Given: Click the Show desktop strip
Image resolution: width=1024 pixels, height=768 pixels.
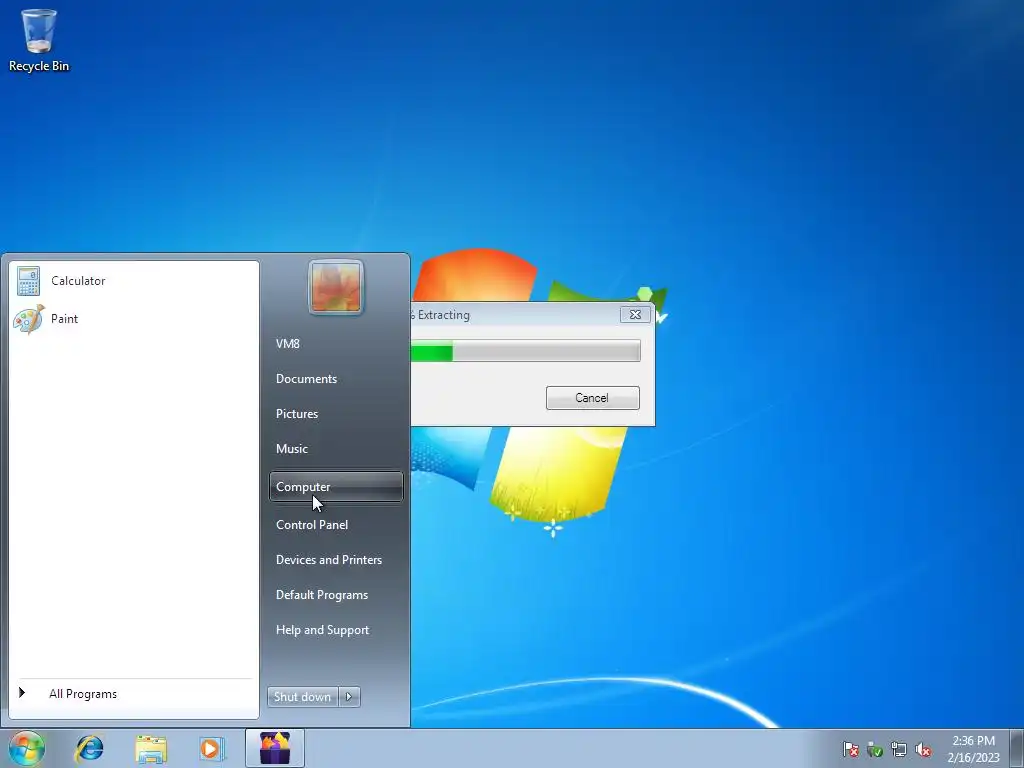Looking at the screenshot, I should coord(1018,748).
